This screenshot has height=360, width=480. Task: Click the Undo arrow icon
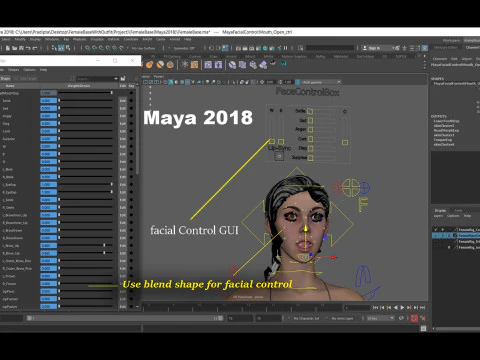tap(28, 48)
